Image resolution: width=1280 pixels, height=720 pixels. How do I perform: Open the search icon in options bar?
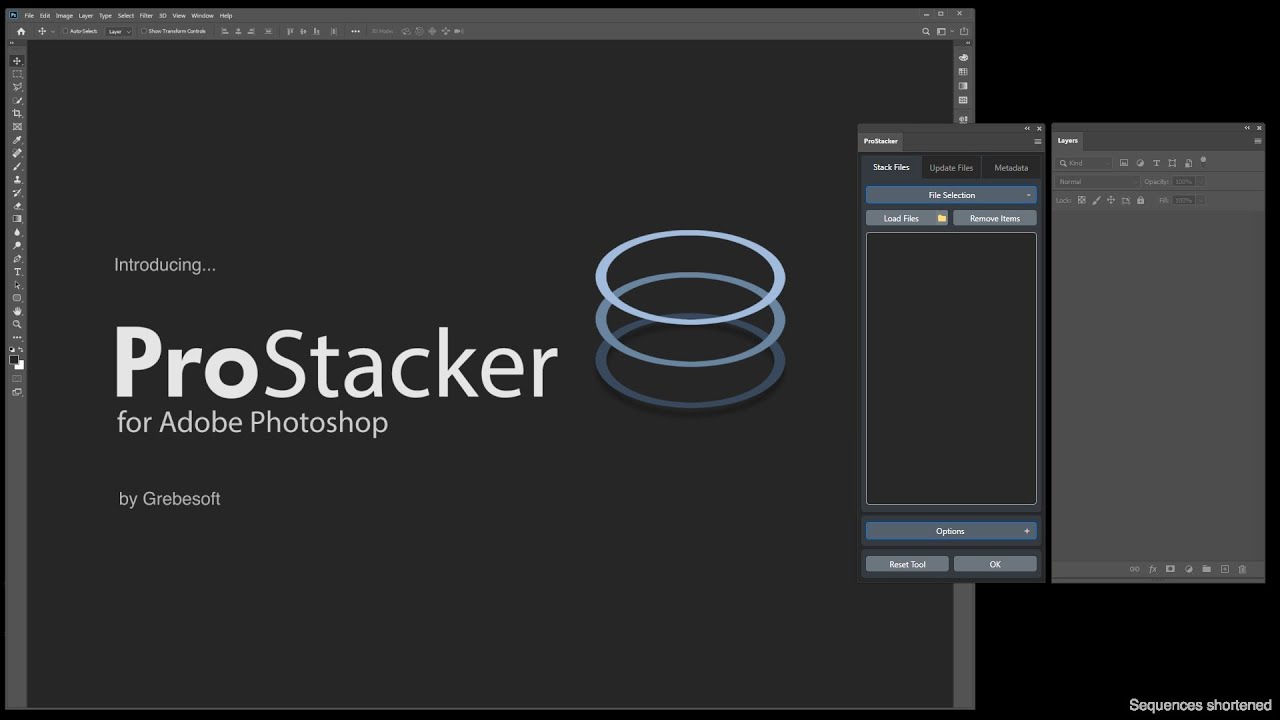click(926, 31)
